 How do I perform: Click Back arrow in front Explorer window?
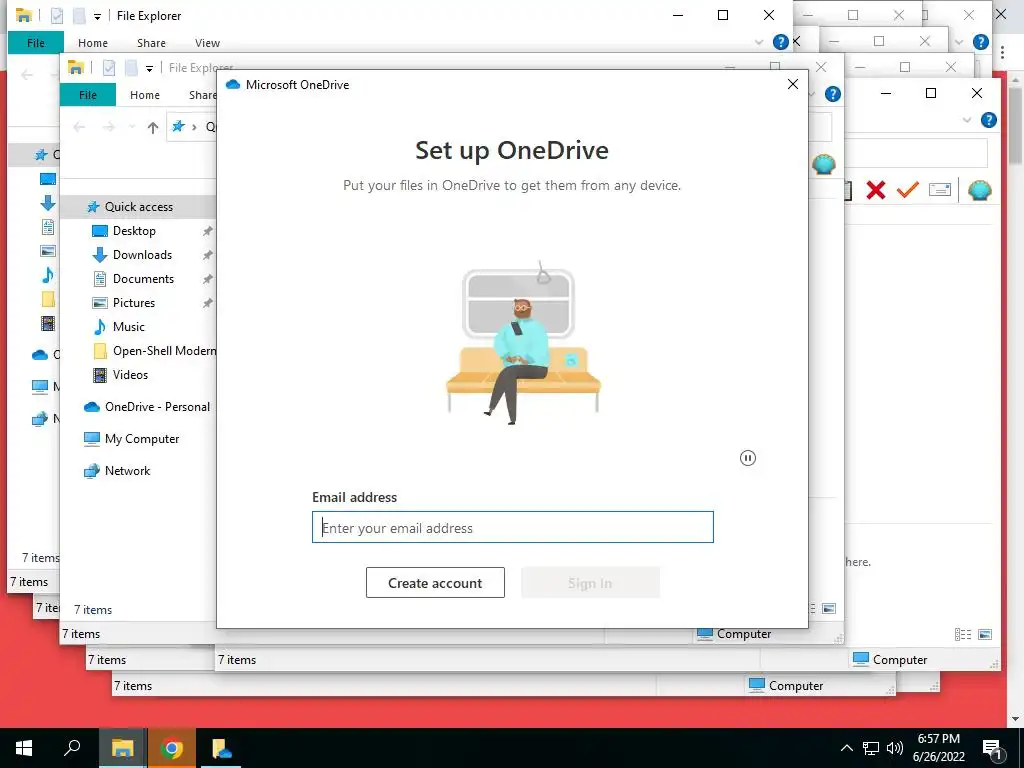[x=79, y=127]
